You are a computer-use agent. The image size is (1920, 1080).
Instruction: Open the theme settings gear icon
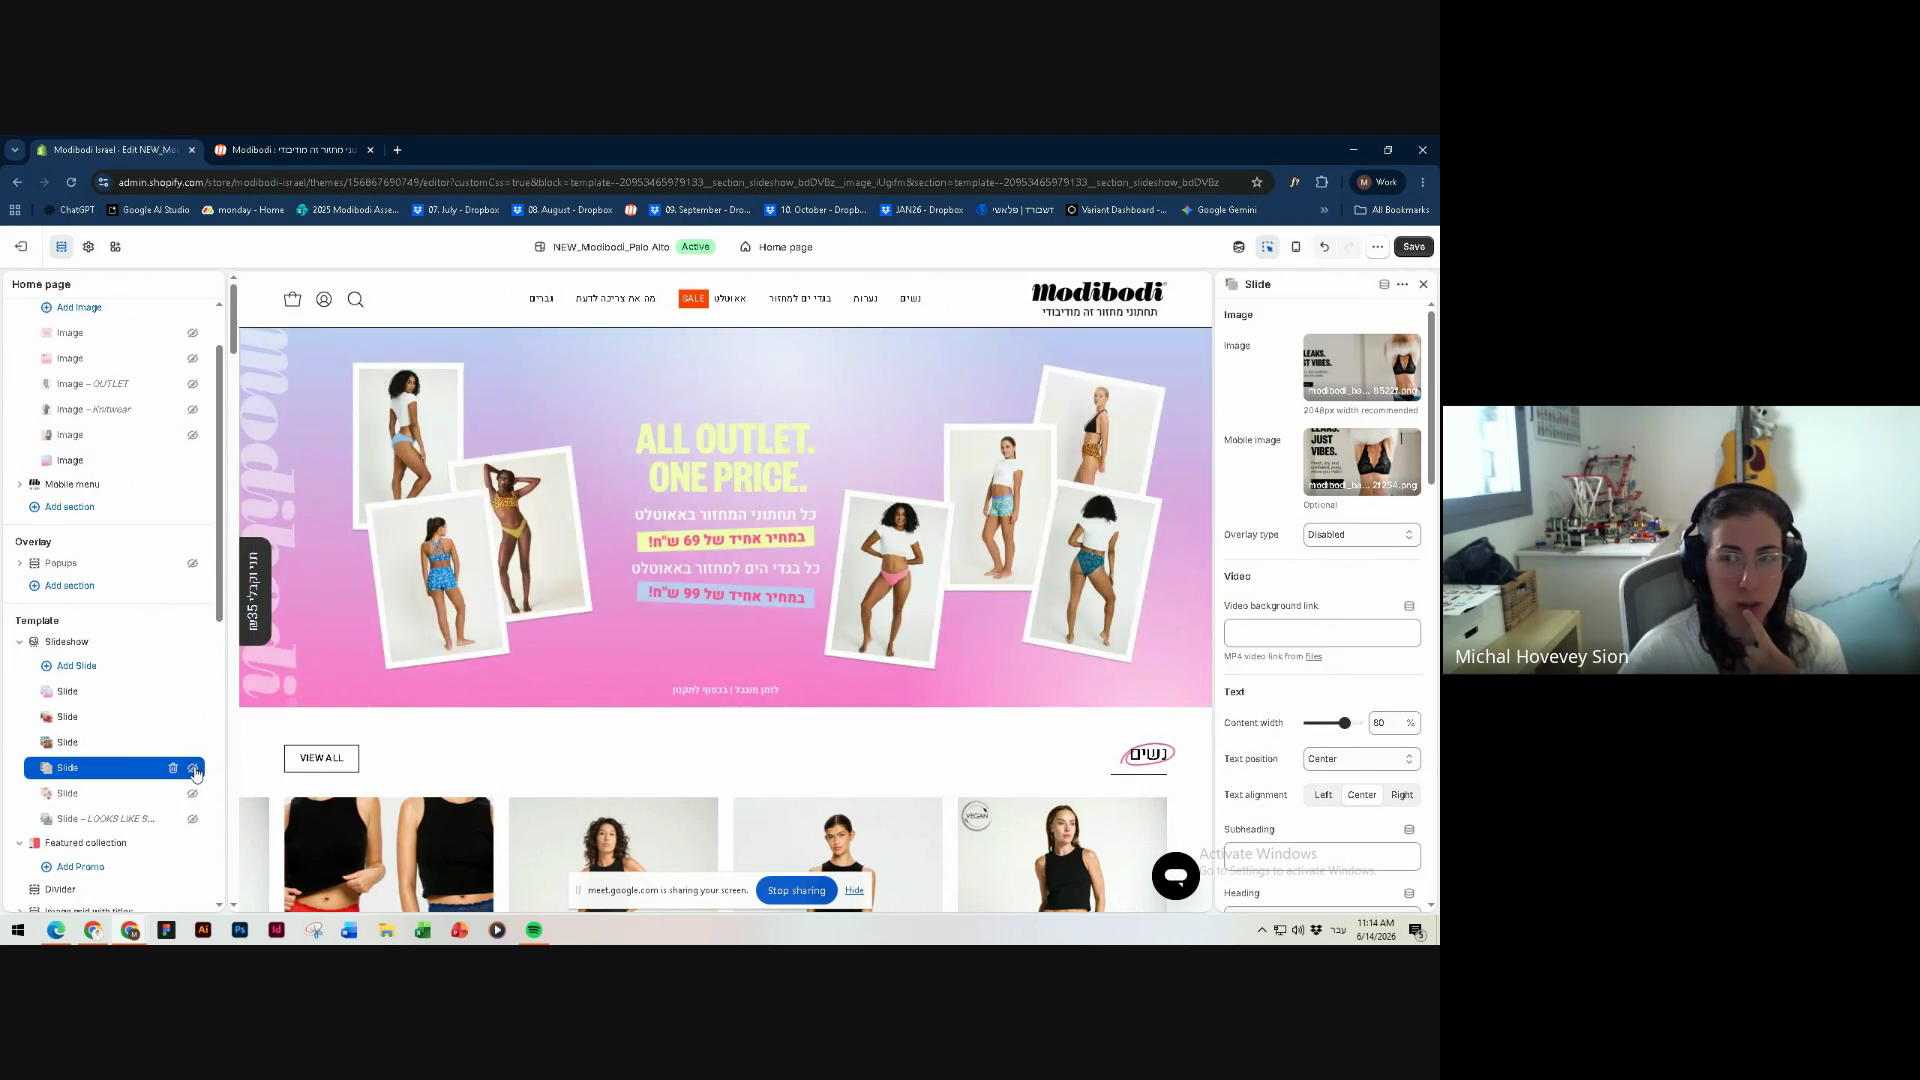tap(88, 247)
